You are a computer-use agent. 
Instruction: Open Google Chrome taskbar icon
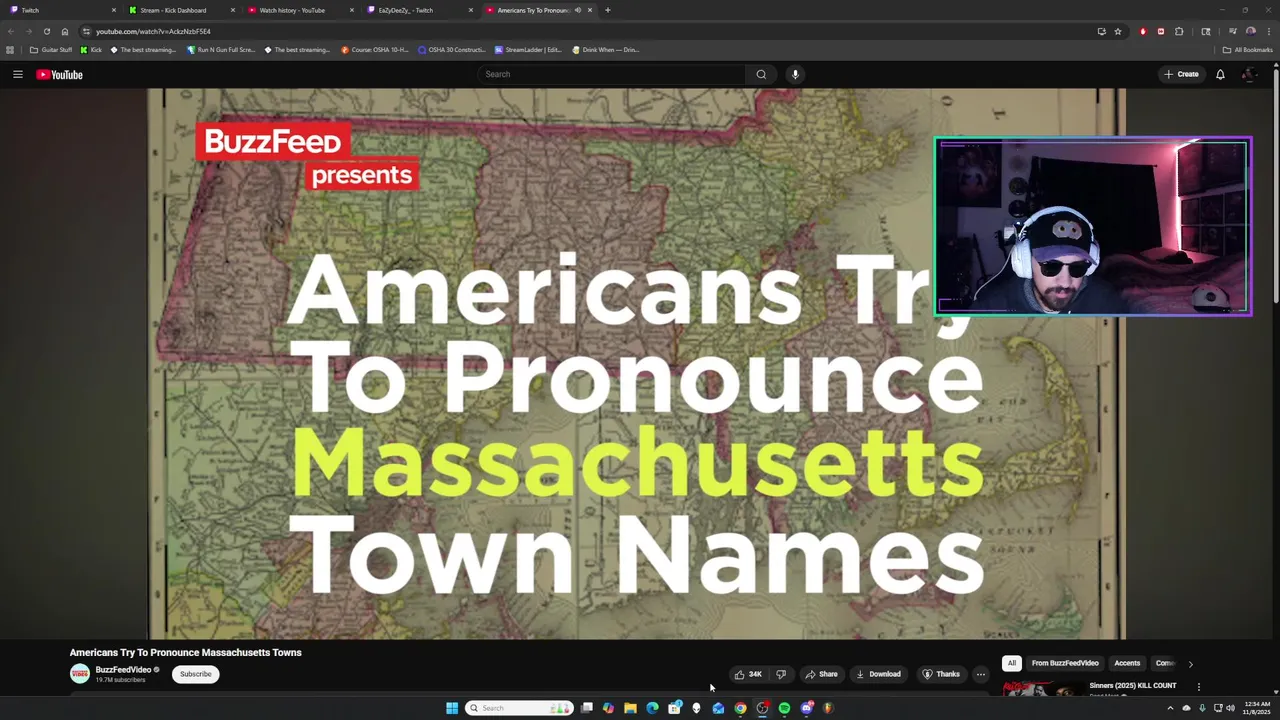click(740, 708)
